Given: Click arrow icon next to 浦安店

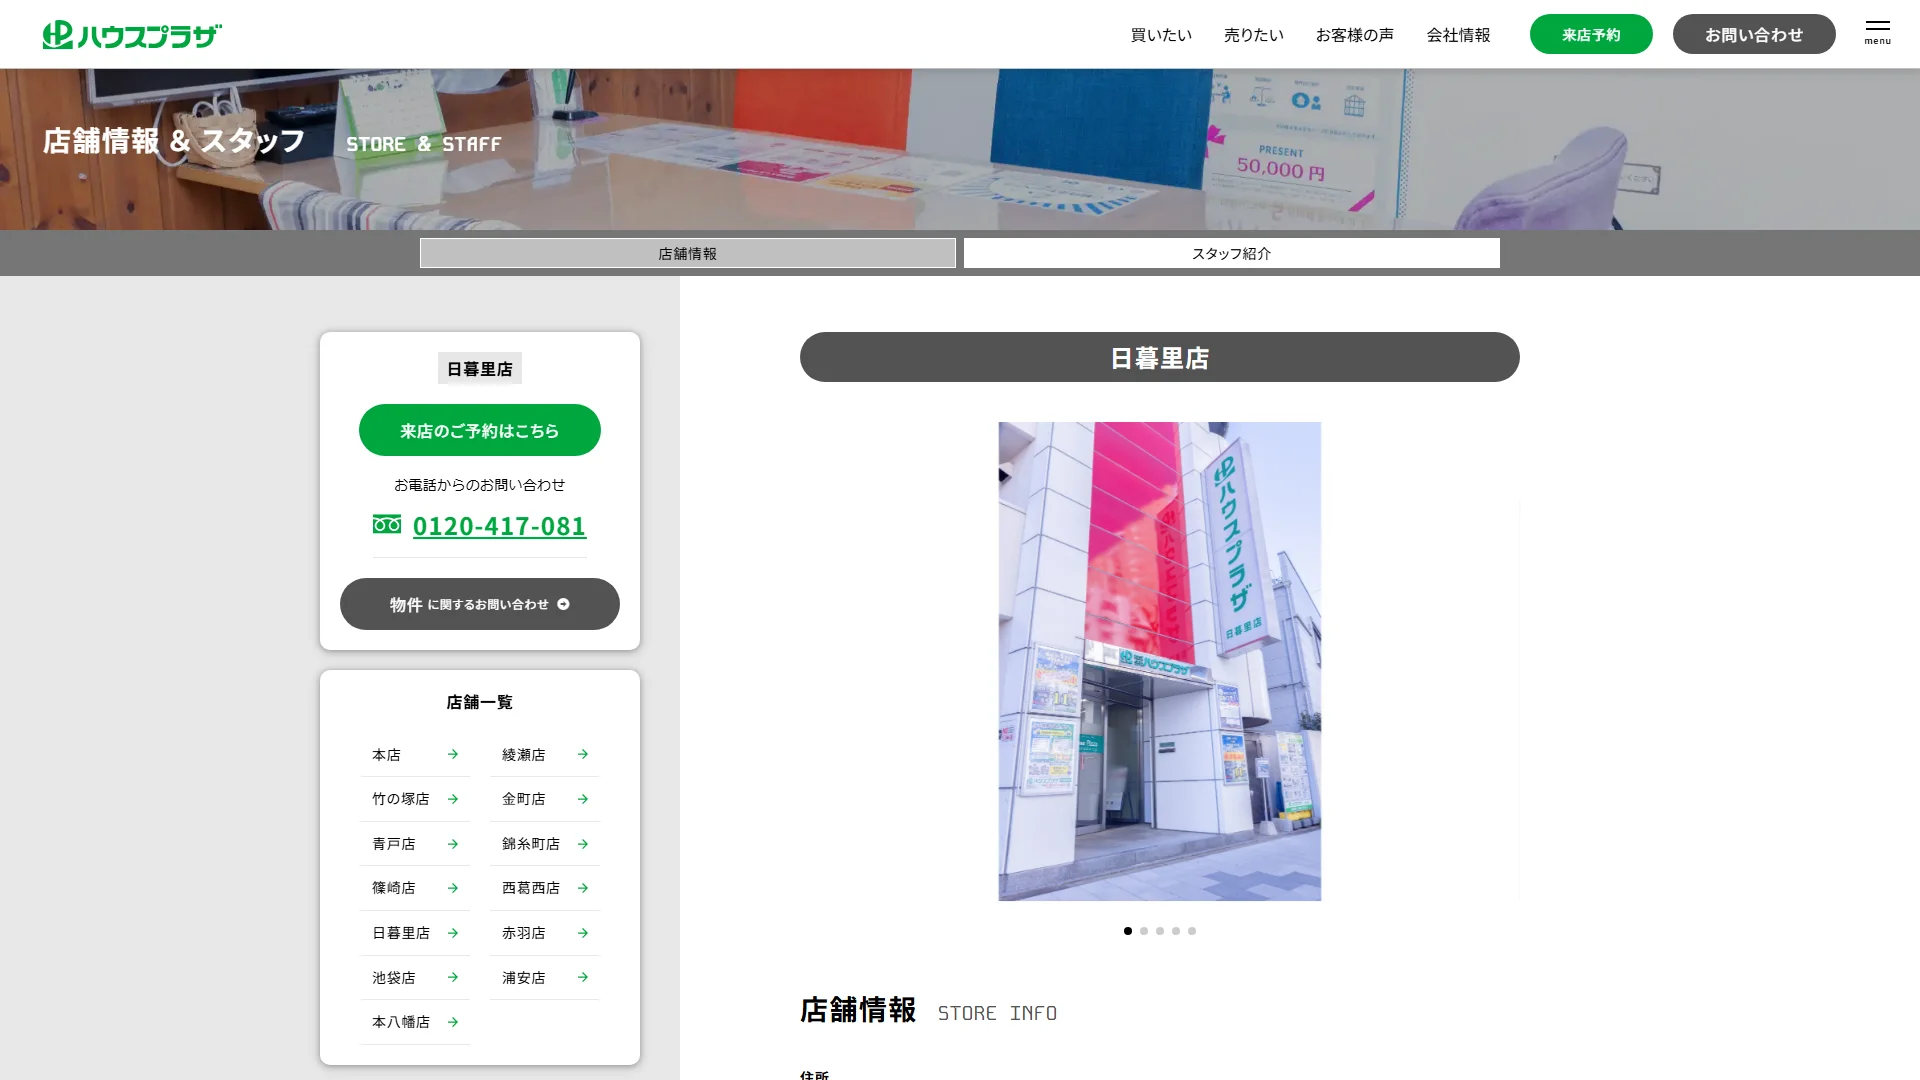Looking at the screenshot, I should [x=583, y=977].
